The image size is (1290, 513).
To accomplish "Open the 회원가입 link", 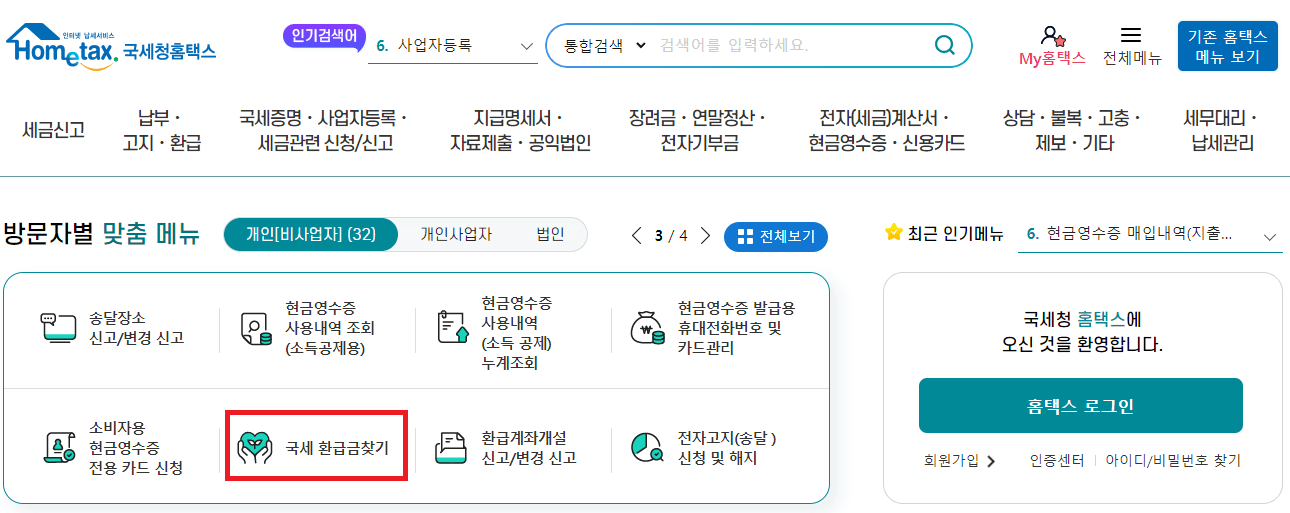I will coord(951,462).
